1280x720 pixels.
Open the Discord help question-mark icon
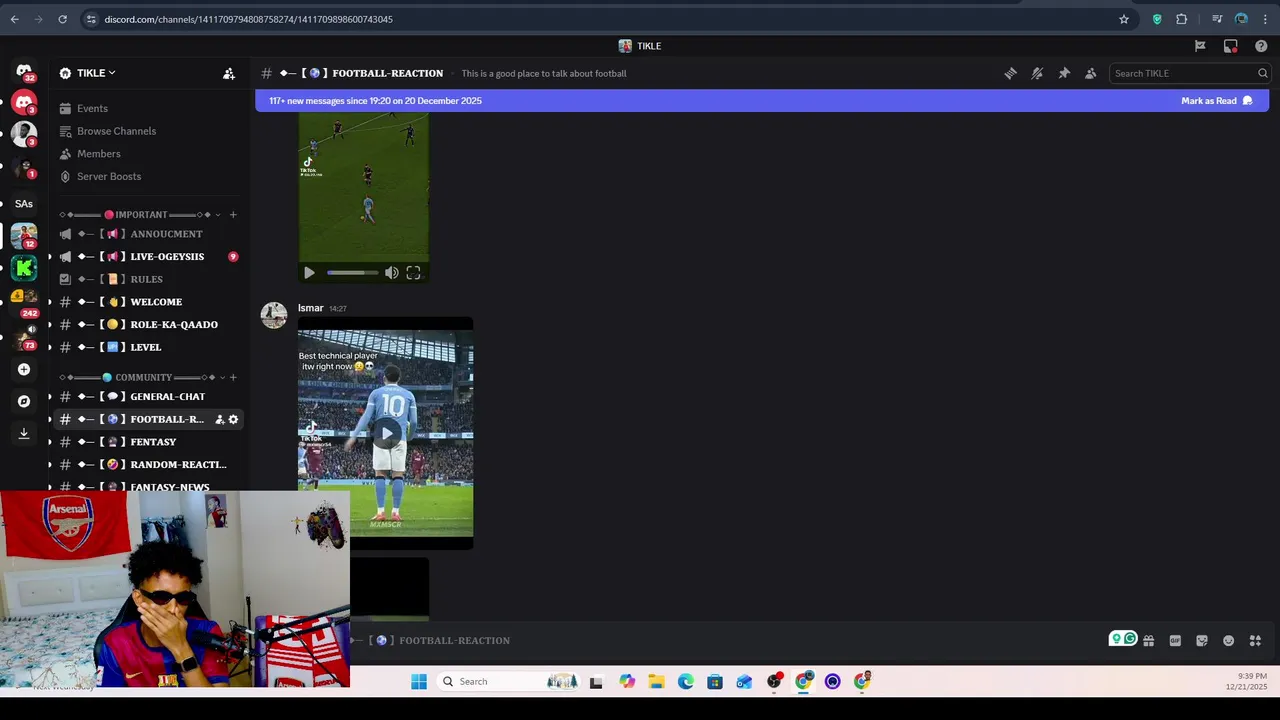(x=1261, y=46)
